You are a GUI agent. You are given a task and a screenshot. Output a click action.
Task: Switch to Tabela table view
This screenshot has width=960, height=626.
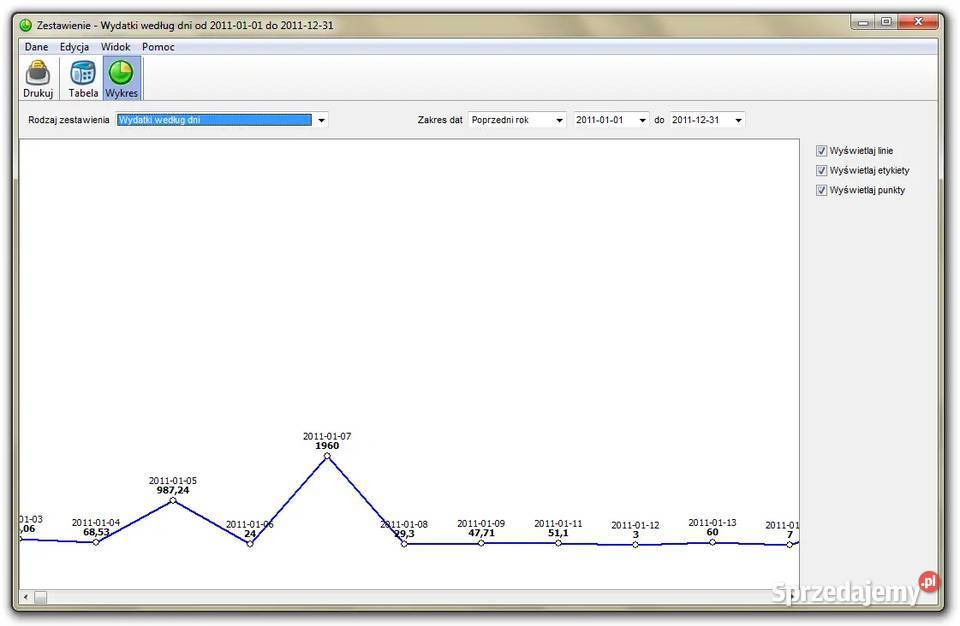(x=83, y=73)
